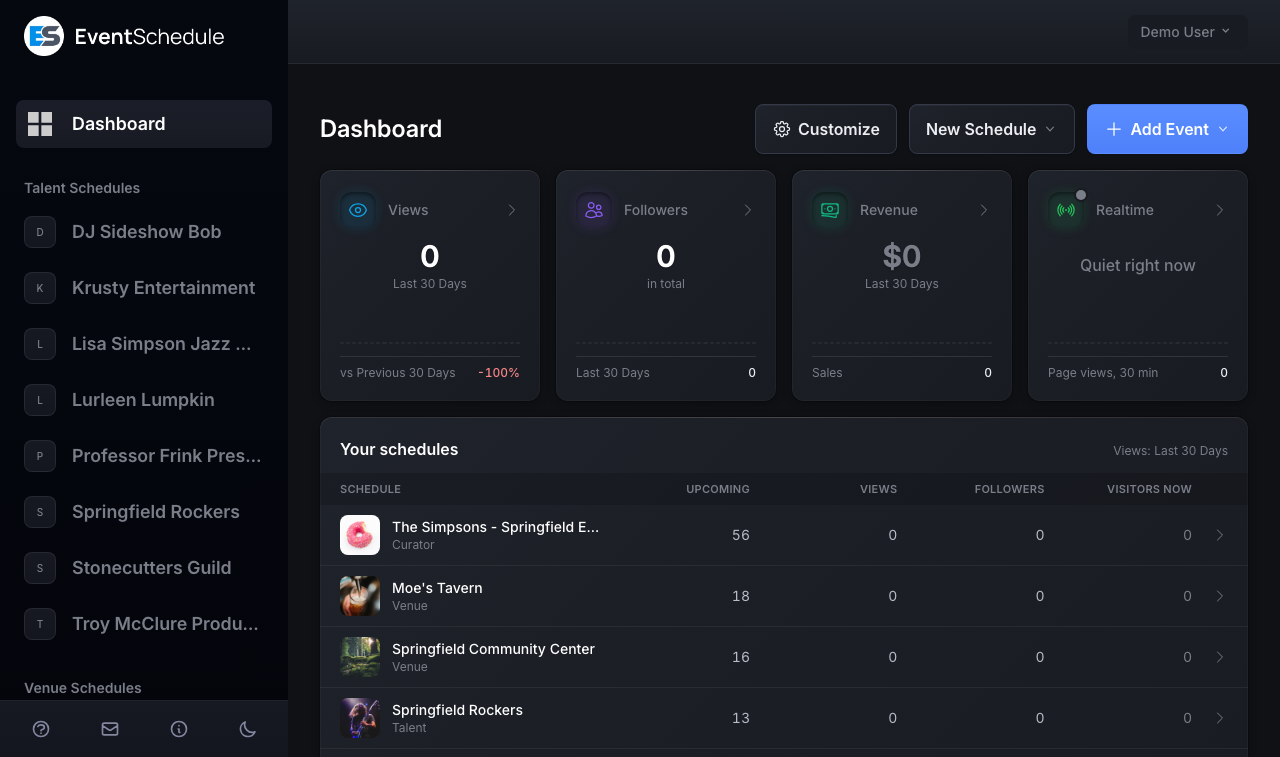Click the Realtime broadcast icon
This screenshot has height=757, width=1280.
point(1066,210)
